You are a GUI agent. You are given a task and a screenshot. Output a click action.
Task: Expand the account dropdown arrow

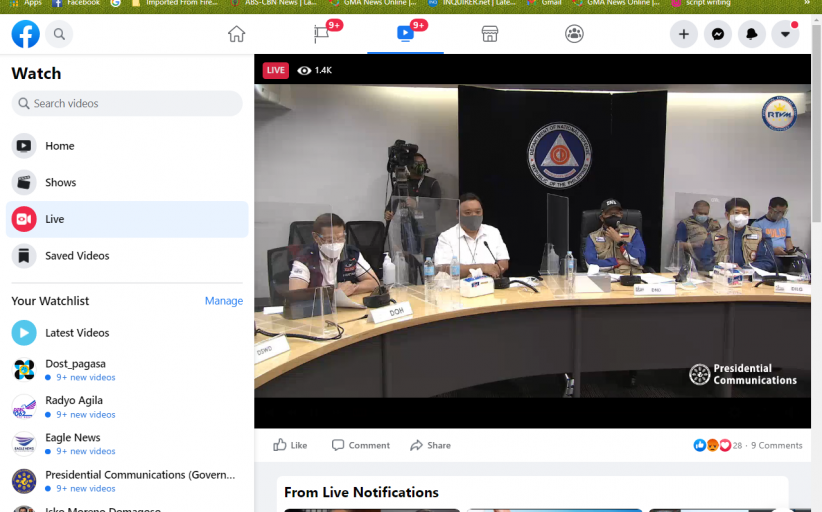tap(786, 34)
